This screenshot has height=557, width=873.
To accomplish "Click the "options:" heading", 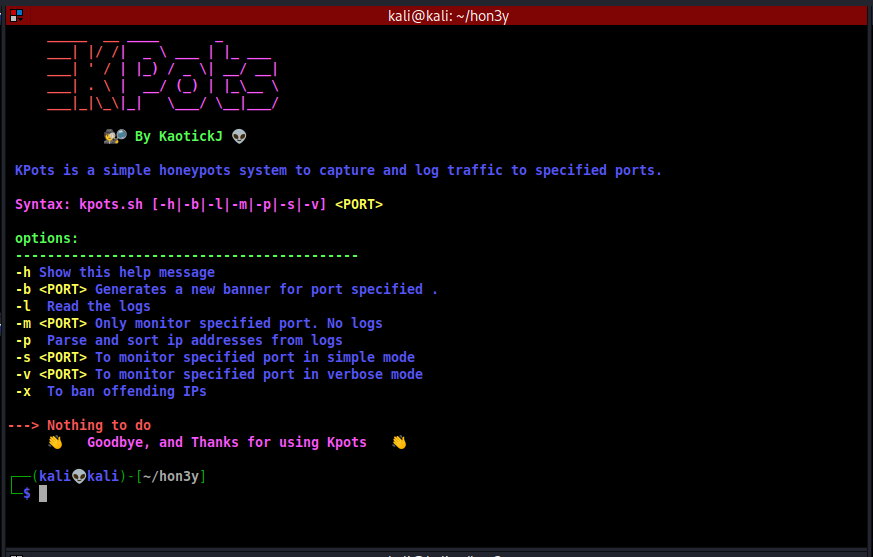I will (46, 238).
